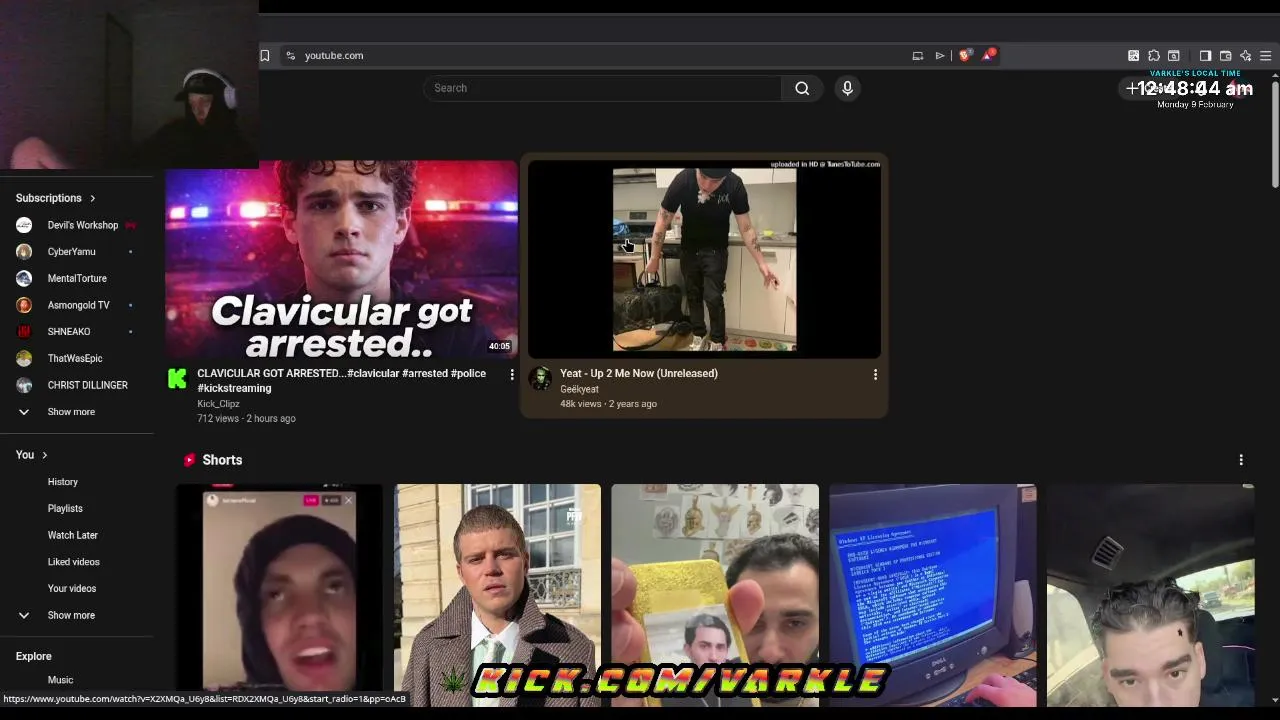Viewport: 1280px width, 720px height.
Task: Toggle the browser sidebar panel icon
Action: click(x=1205, y=56)
